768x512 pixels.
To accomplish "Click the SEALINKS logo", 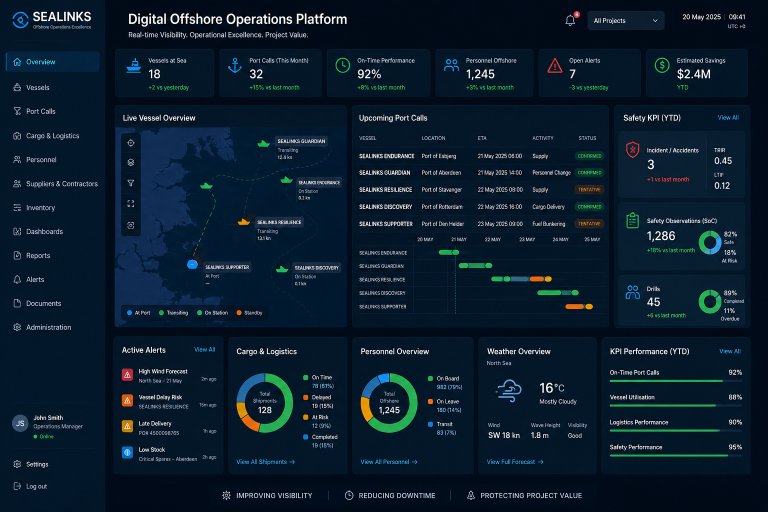I will (x=51, y=20).
